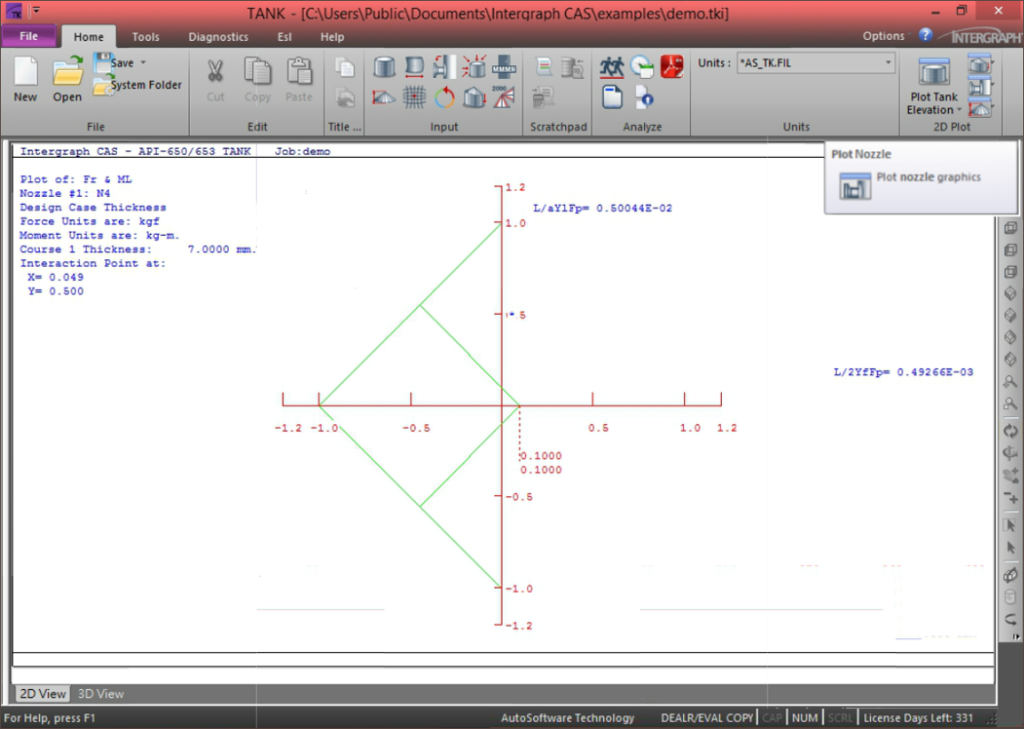Open the File menu
This screenshot has height=729, width=1024.
[29, 36]
